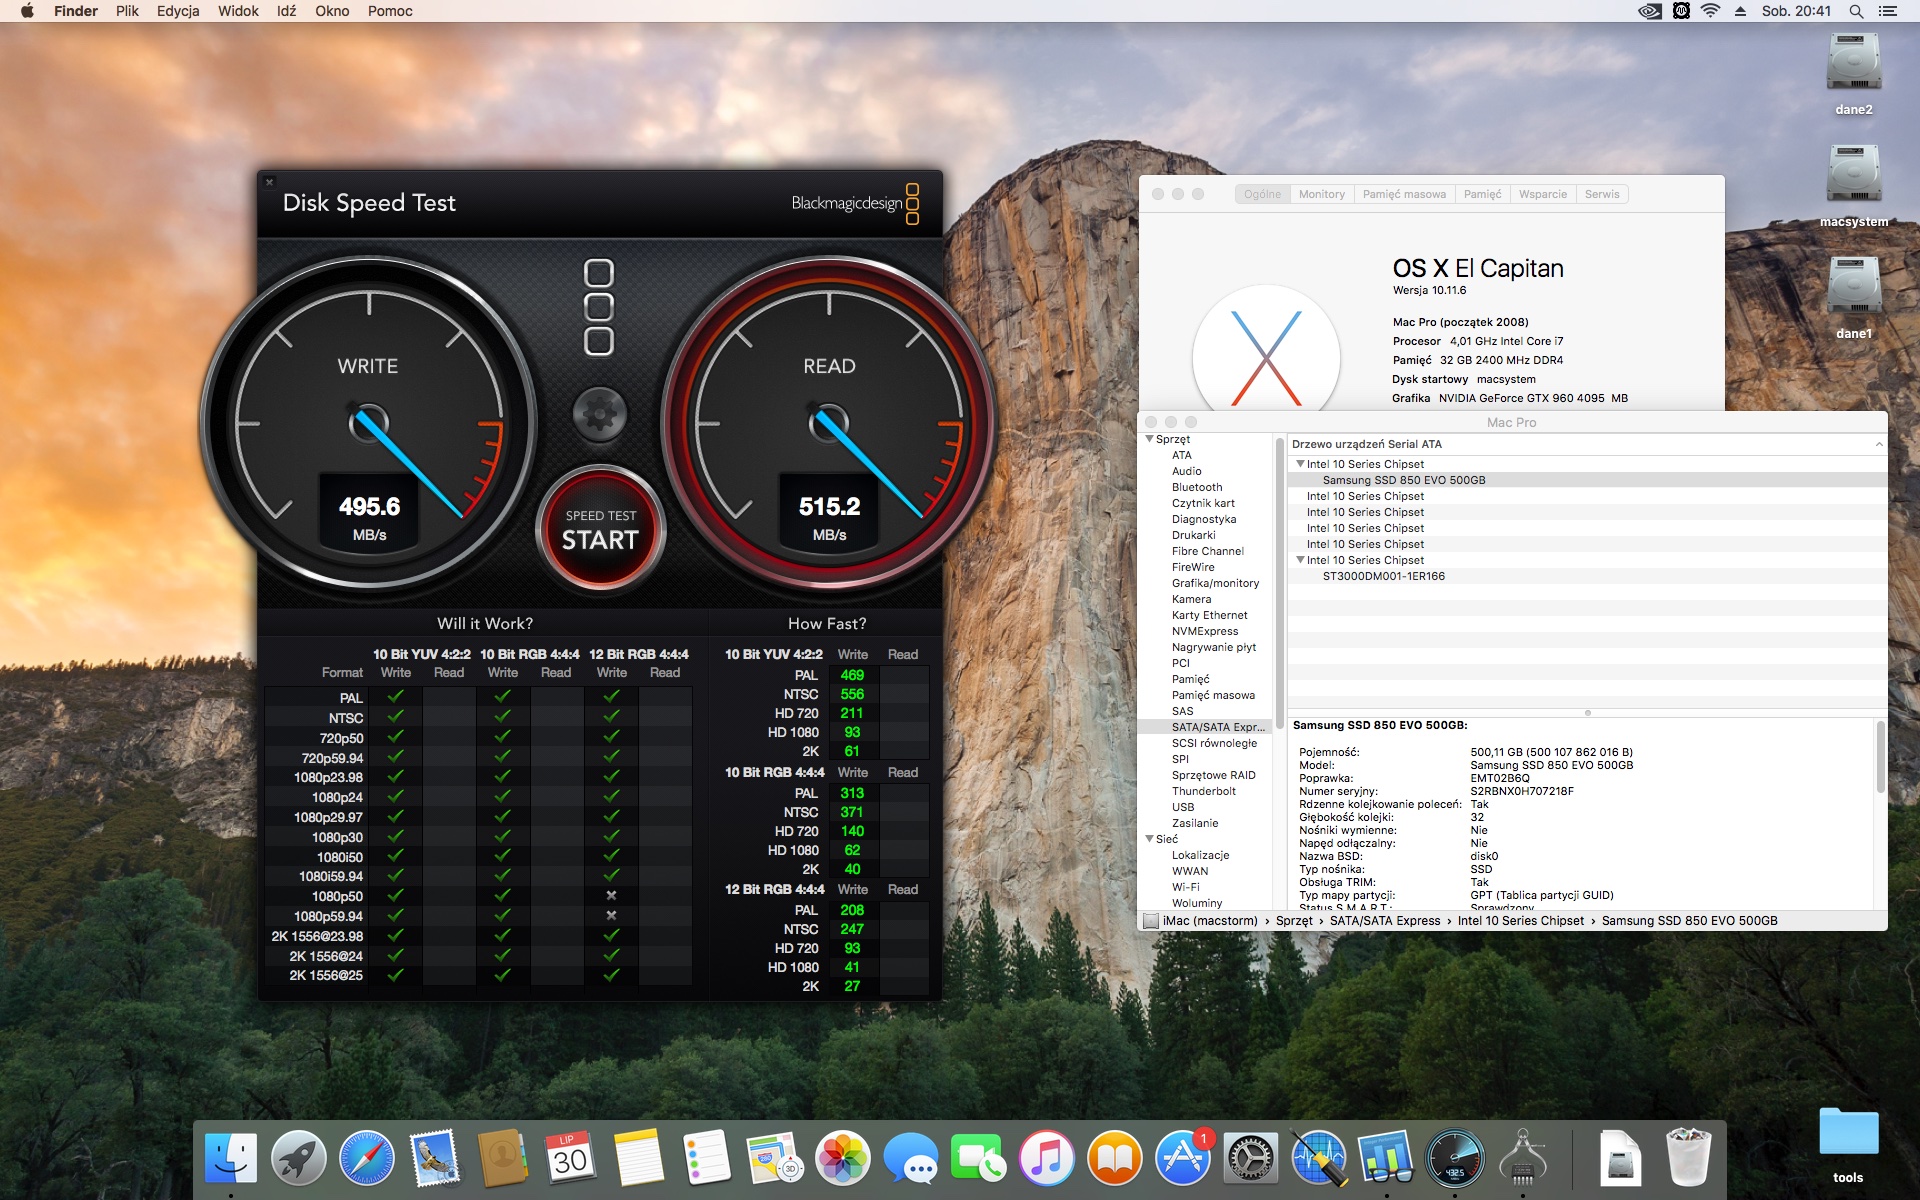Screen dimensions: 1920x1200
Task: Select Thunderbolt in the hardware sidebar
Action: coord(1203,791)
